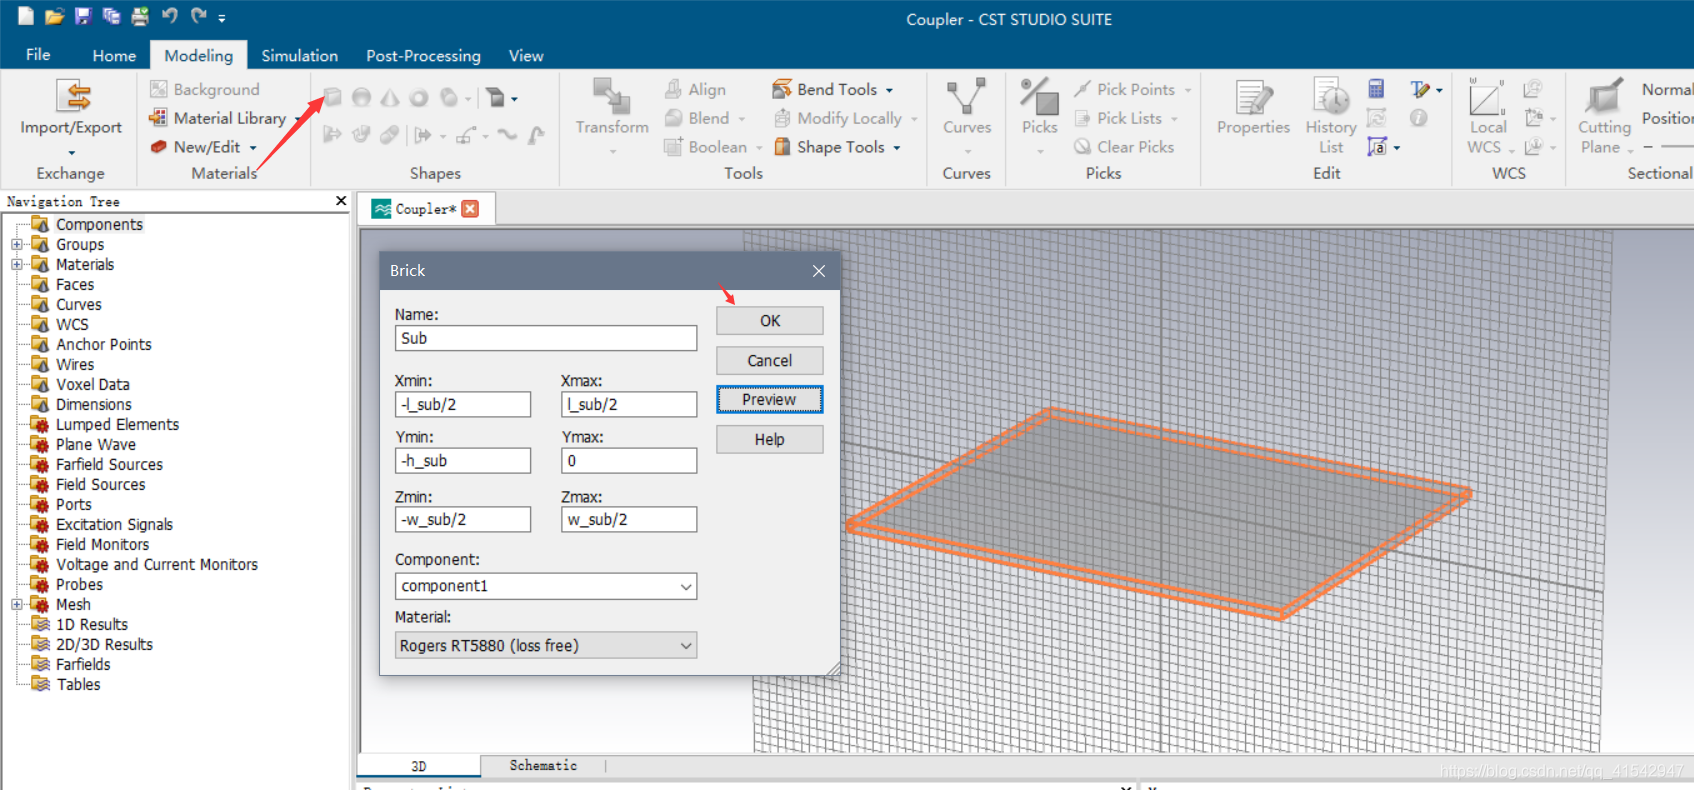Screen dimensions: 1694x790
Task: Click the Print icon in quick access toolbar
Action: (x=140, y=16)
